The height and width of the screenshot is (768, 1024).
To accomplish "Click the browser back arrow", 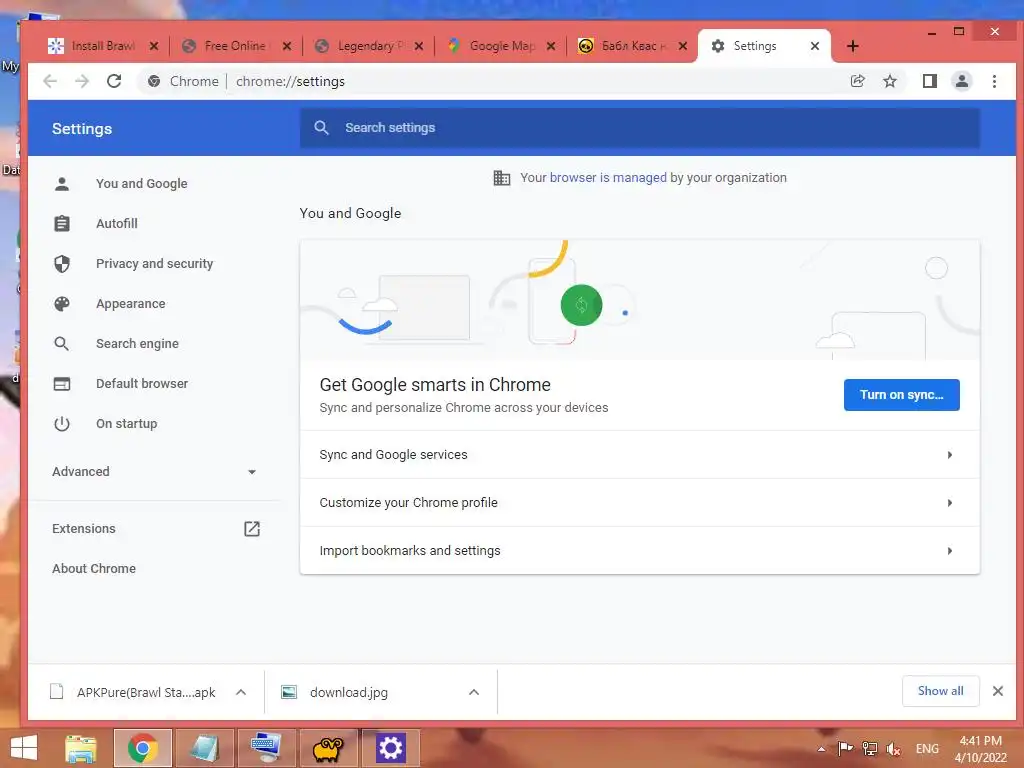I will [x=50, y=81].
